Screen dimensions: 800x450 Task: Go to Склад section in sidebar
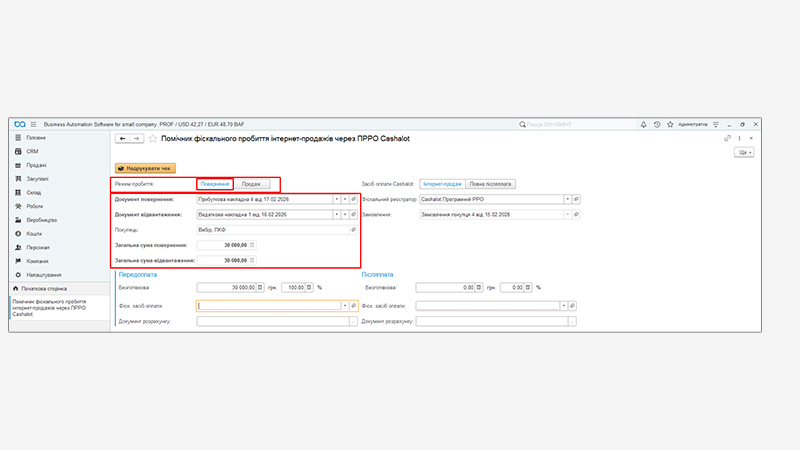34,192
